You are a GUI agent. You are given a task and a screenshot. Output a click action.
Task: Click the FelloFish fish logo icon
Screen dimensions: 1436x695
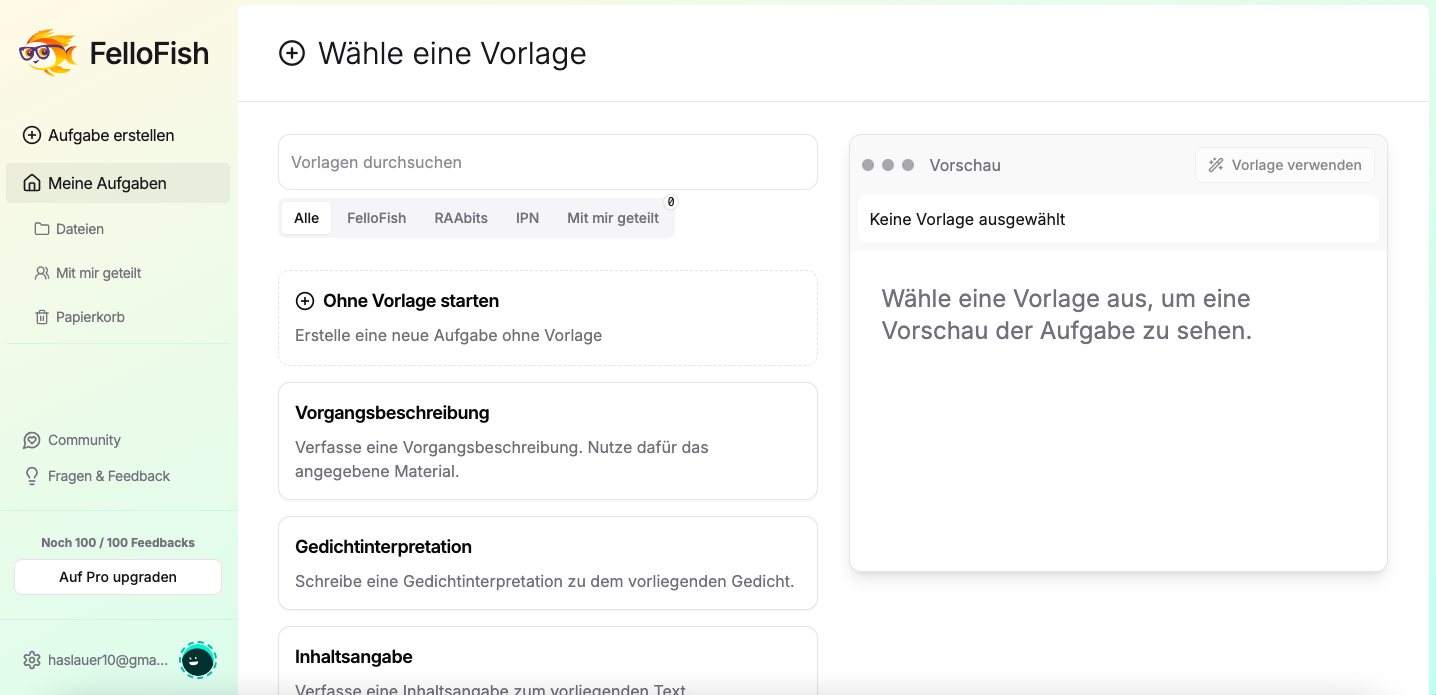pyautogui.click(x=48, y=52)
